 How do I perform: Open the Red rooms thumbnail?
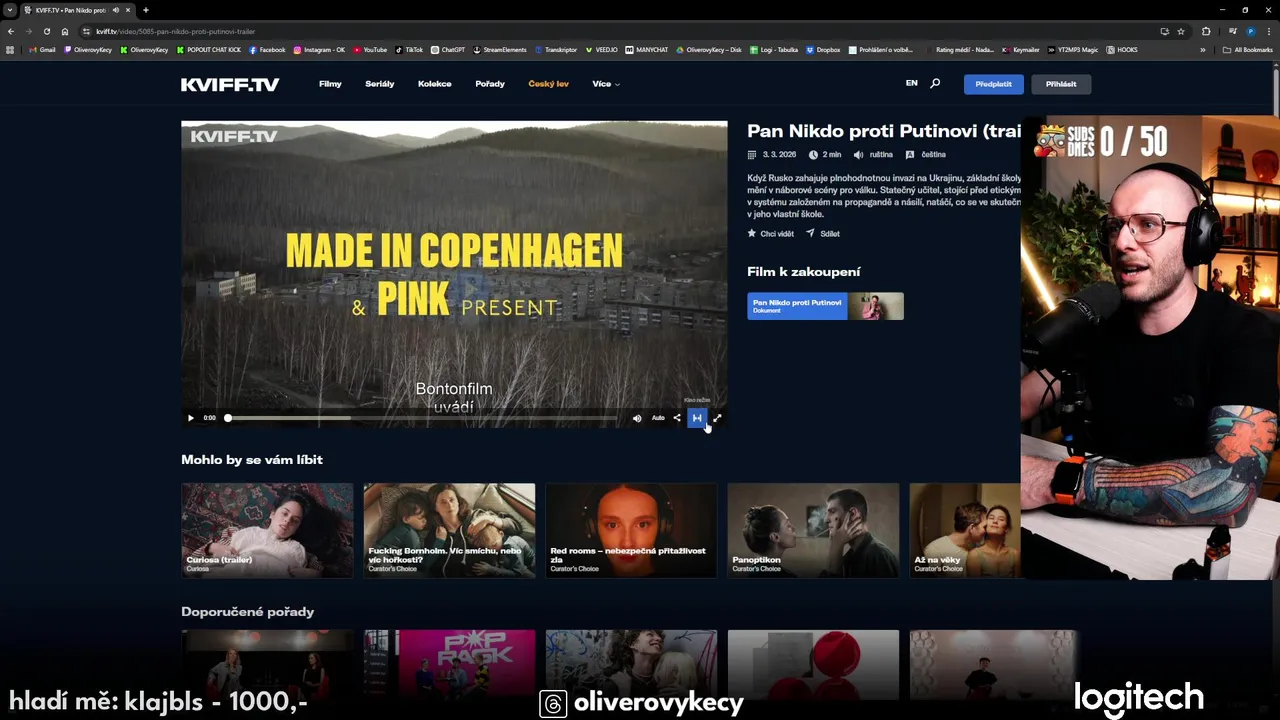coord(631,530)
